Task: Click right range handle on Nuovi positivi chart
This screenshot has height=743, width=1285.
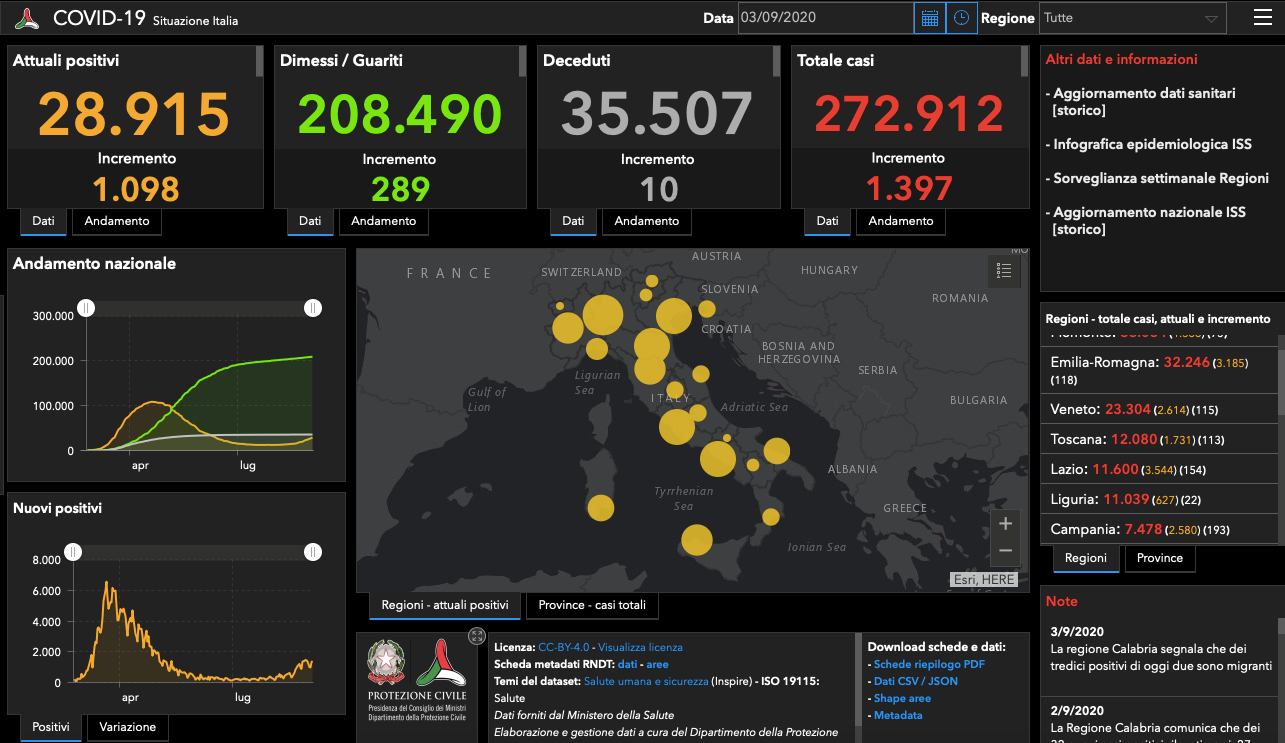Action: point(313,552)
